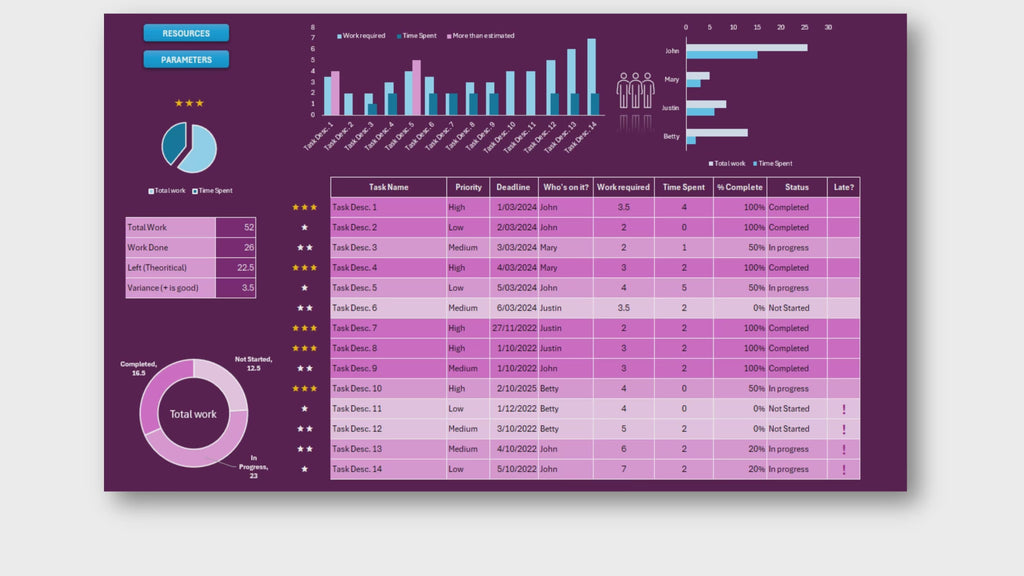Select the blue pie chart
This screenshot has width=1024, height=576.
click(189, 147)
